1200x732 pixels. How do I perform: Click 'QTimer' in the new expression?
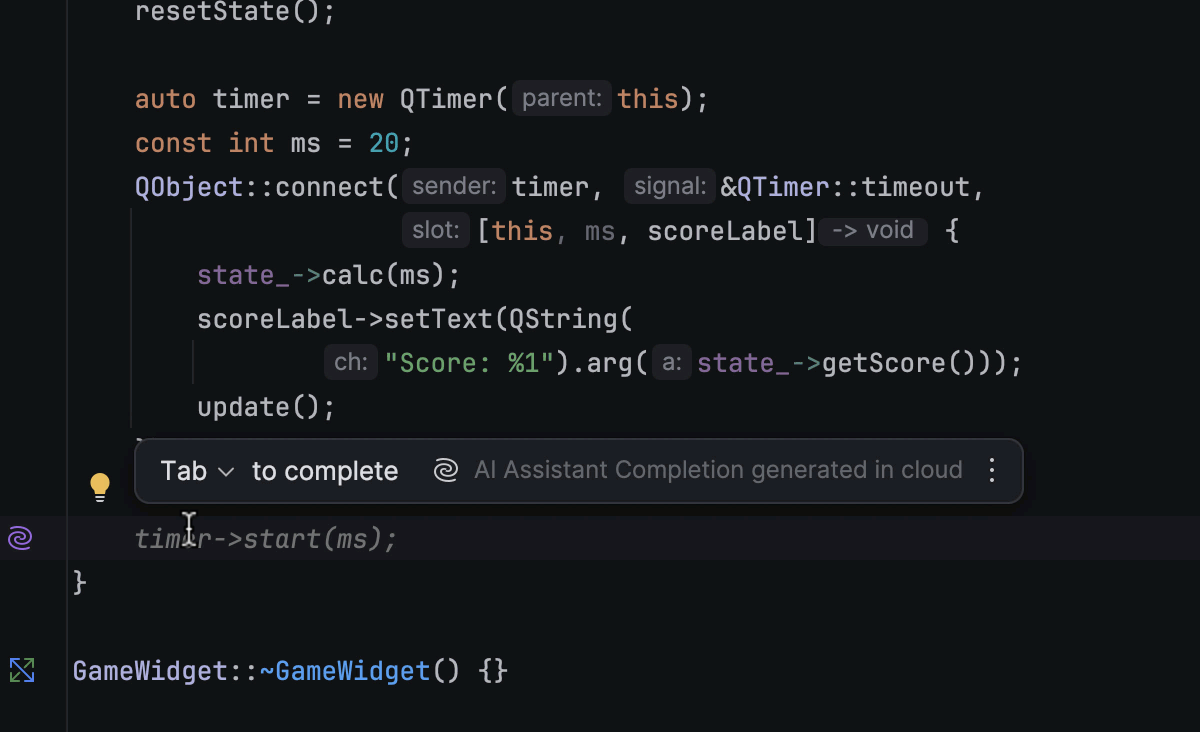point(446,99)
